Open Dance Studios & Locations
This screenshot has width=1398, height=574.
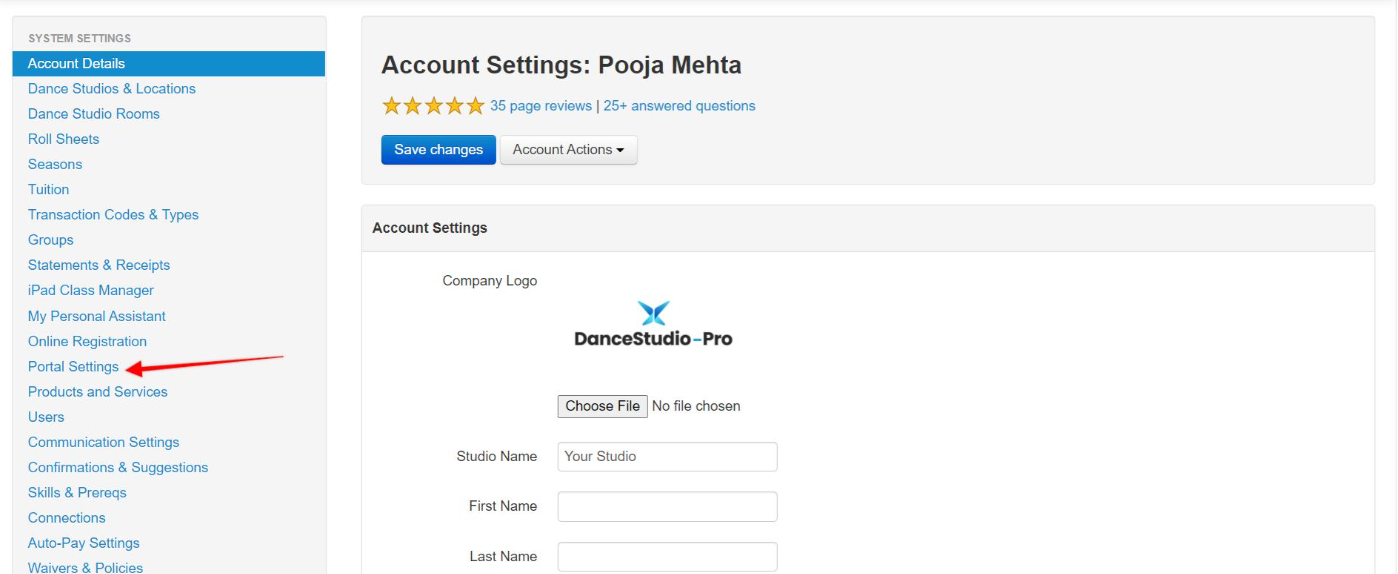pyautogui.click(x=112, y=89)
